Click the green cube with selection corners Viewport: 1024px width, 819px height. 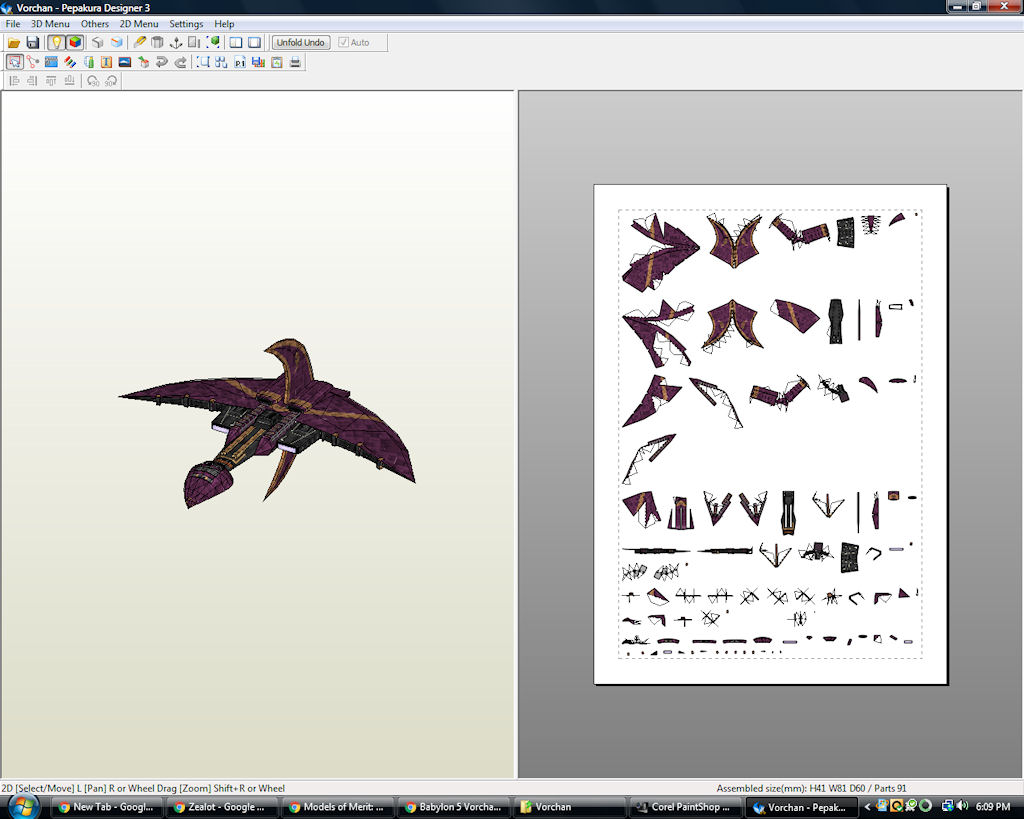213,42
